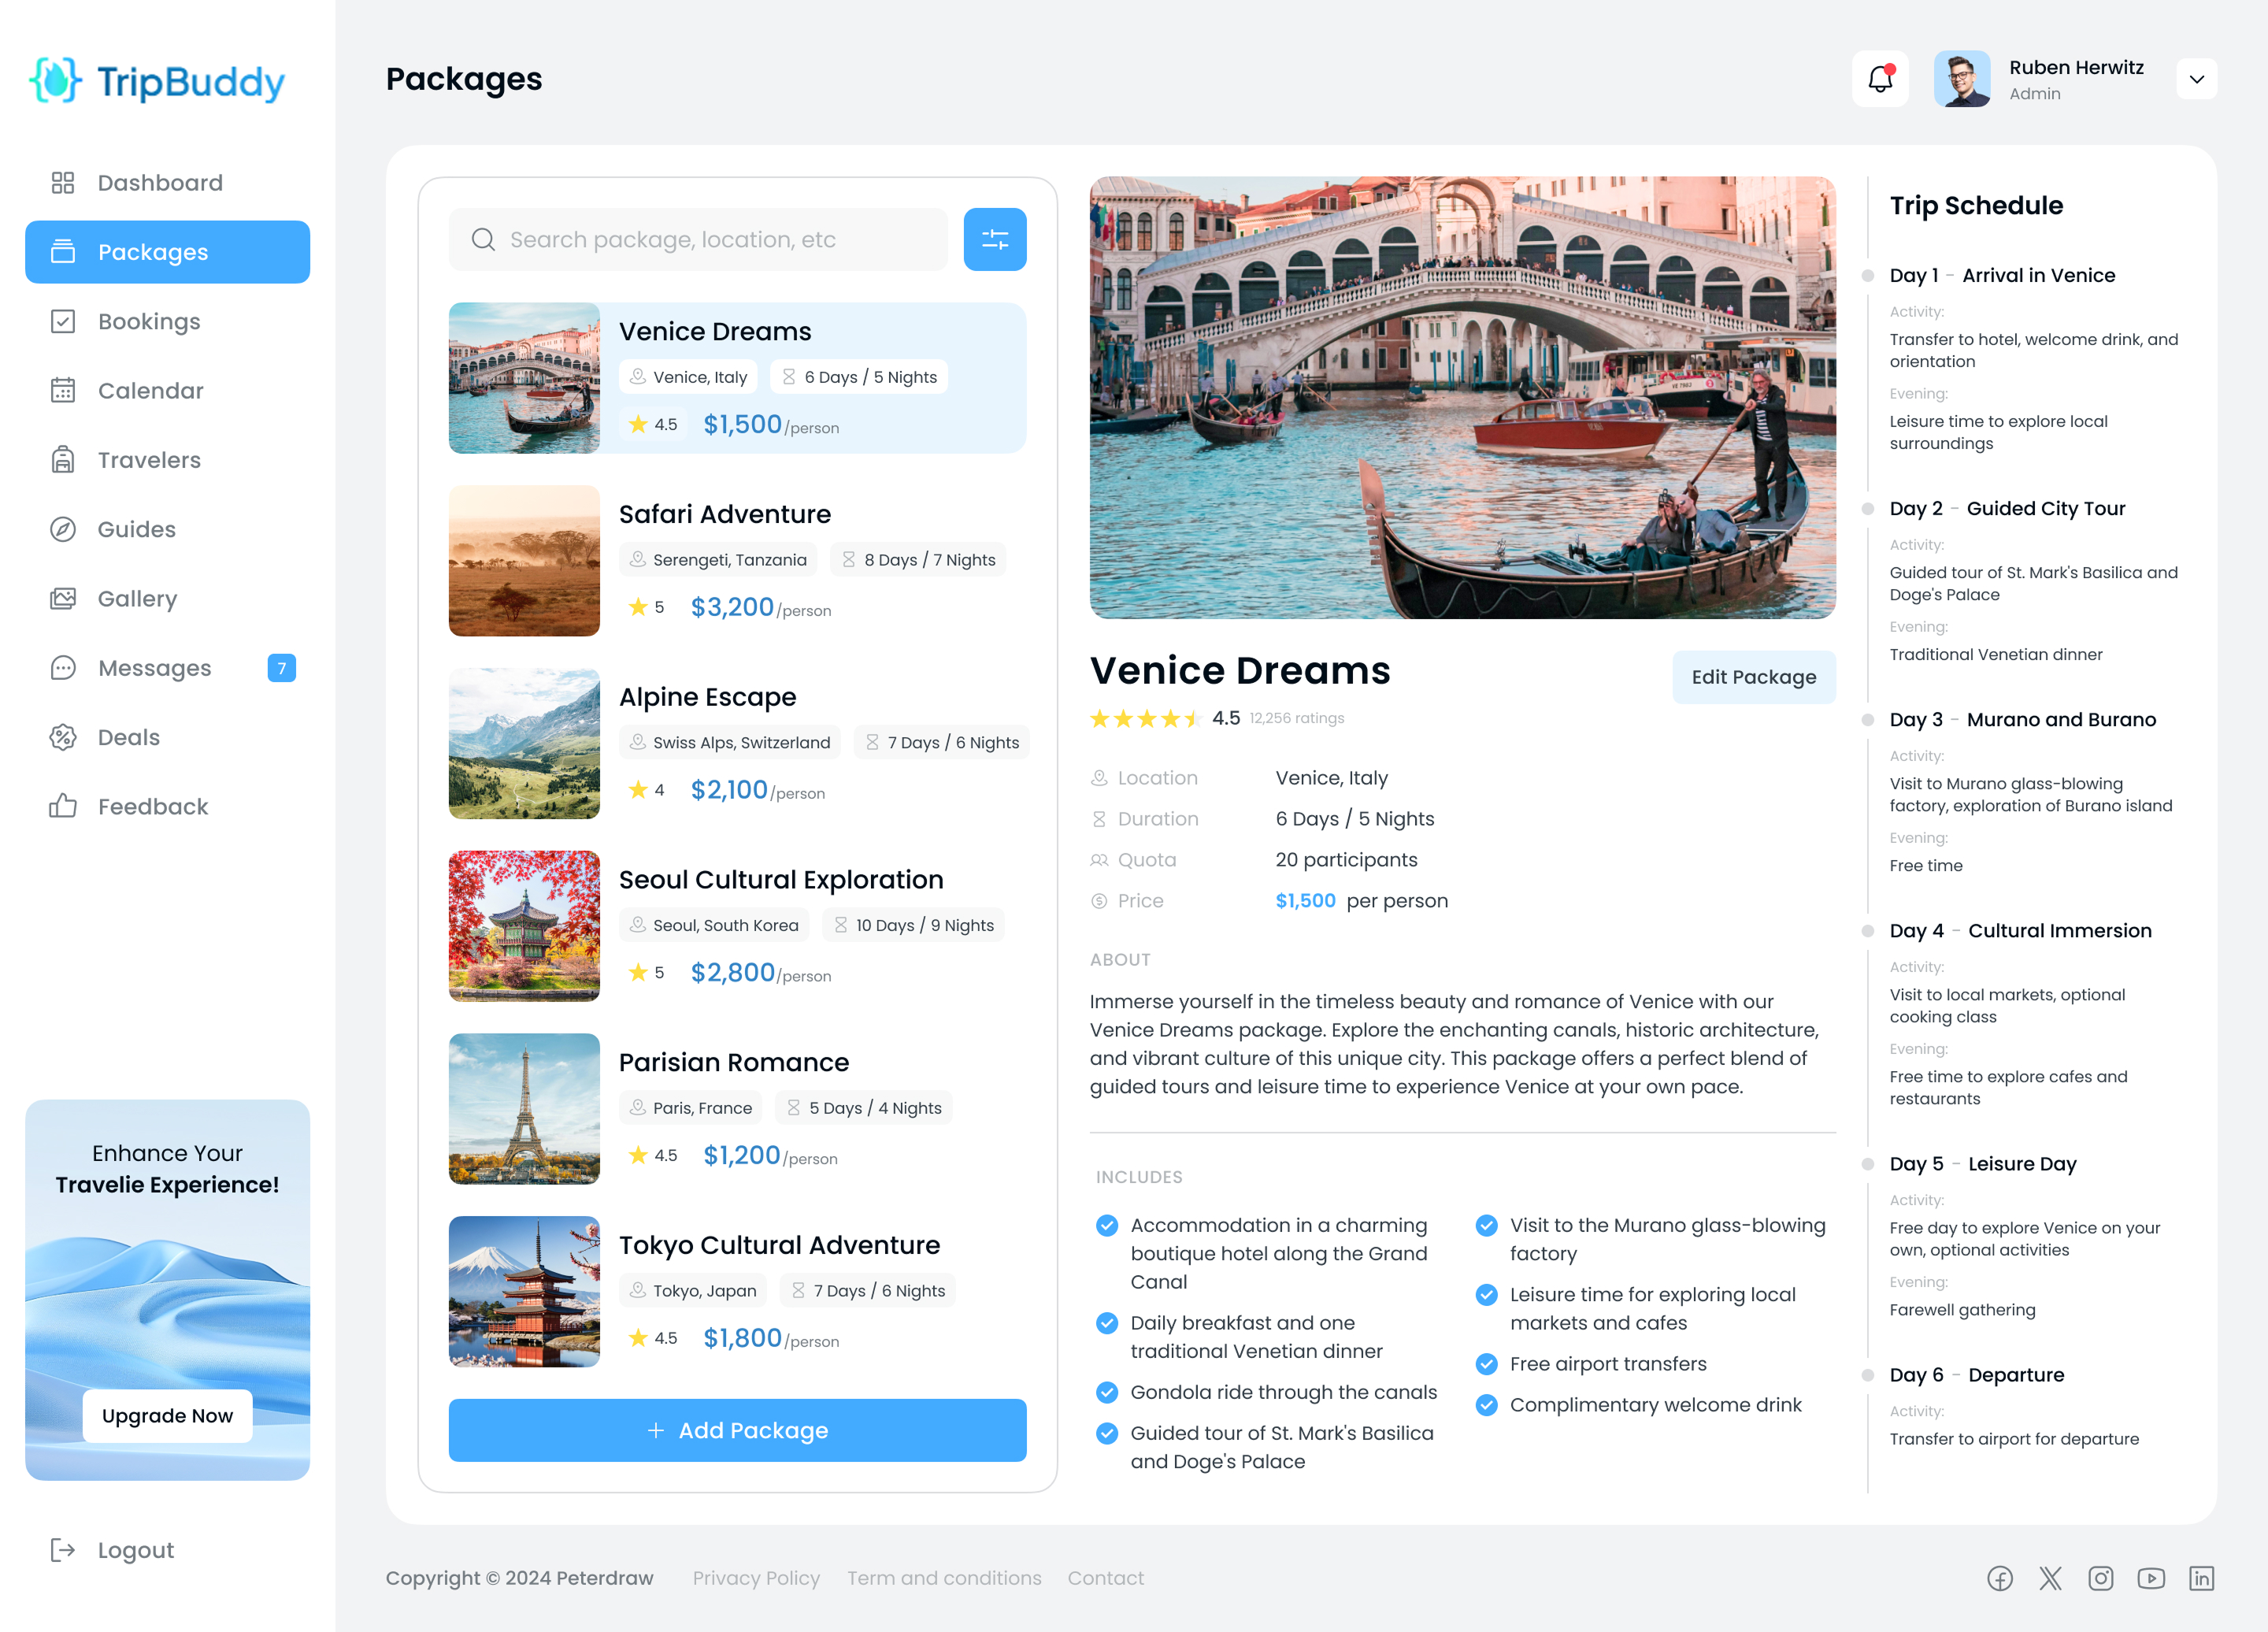Image resolution: width=2268 pixels, height=1632 pixels.
Task: Expand the Ruben Herwitz profile dropdown
Action: (2196, 79)
